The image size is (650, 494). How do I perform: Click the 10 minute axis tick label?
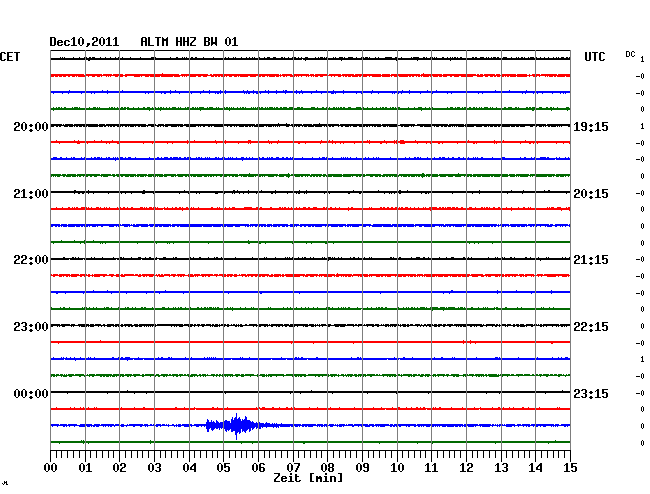click(397, 468)
